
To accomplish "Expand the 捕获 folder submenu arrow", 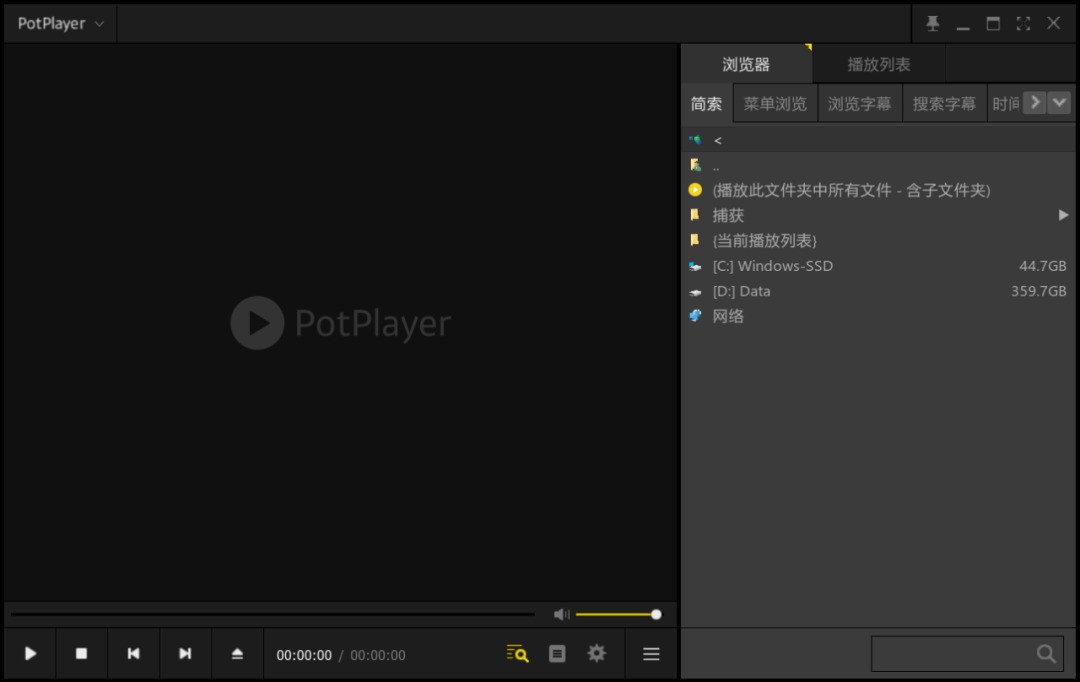I will coord(1063,216).
